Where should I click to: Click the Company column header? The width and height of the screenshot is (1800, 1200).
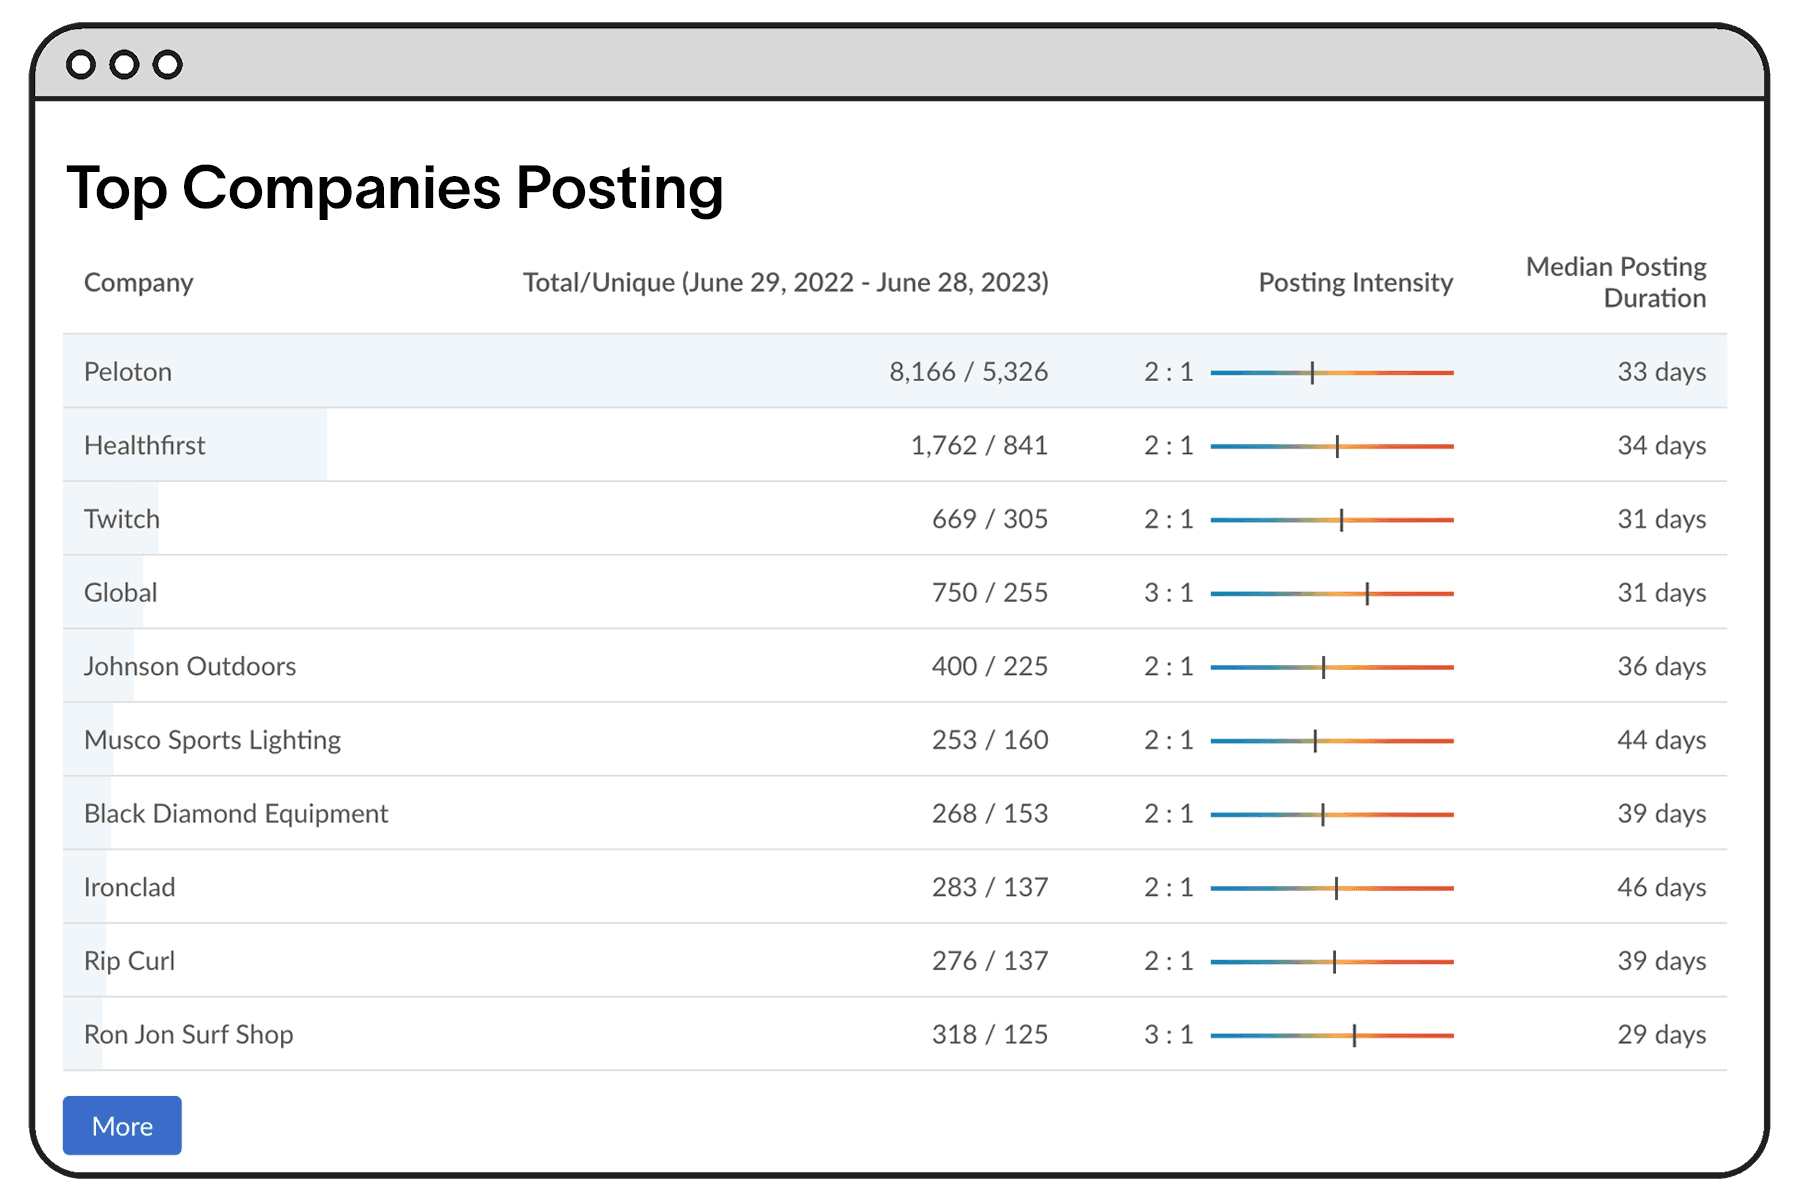point(138,282)
